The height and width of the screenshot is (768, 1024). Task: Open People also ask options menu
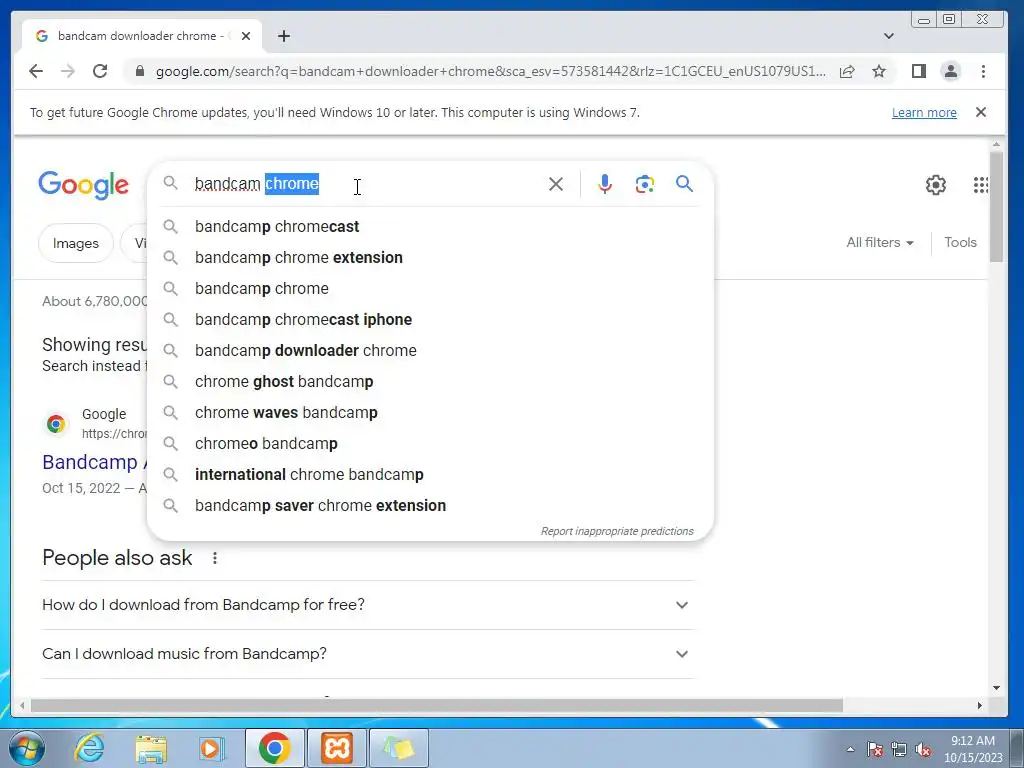[x=214, y=558]
